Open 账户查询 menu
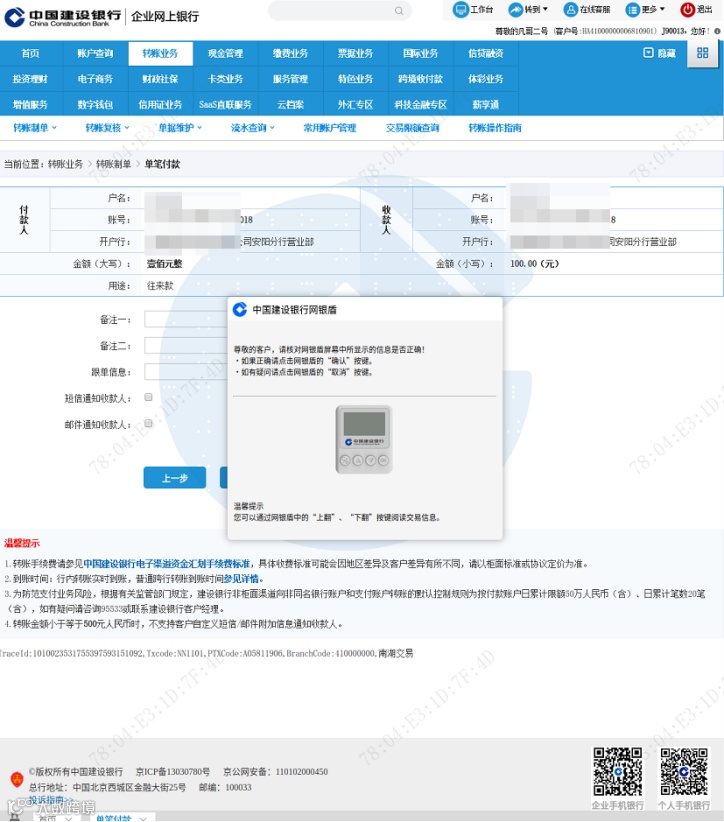Image resolution: width=724 pixels, height=822 pixels. [95, 53]
